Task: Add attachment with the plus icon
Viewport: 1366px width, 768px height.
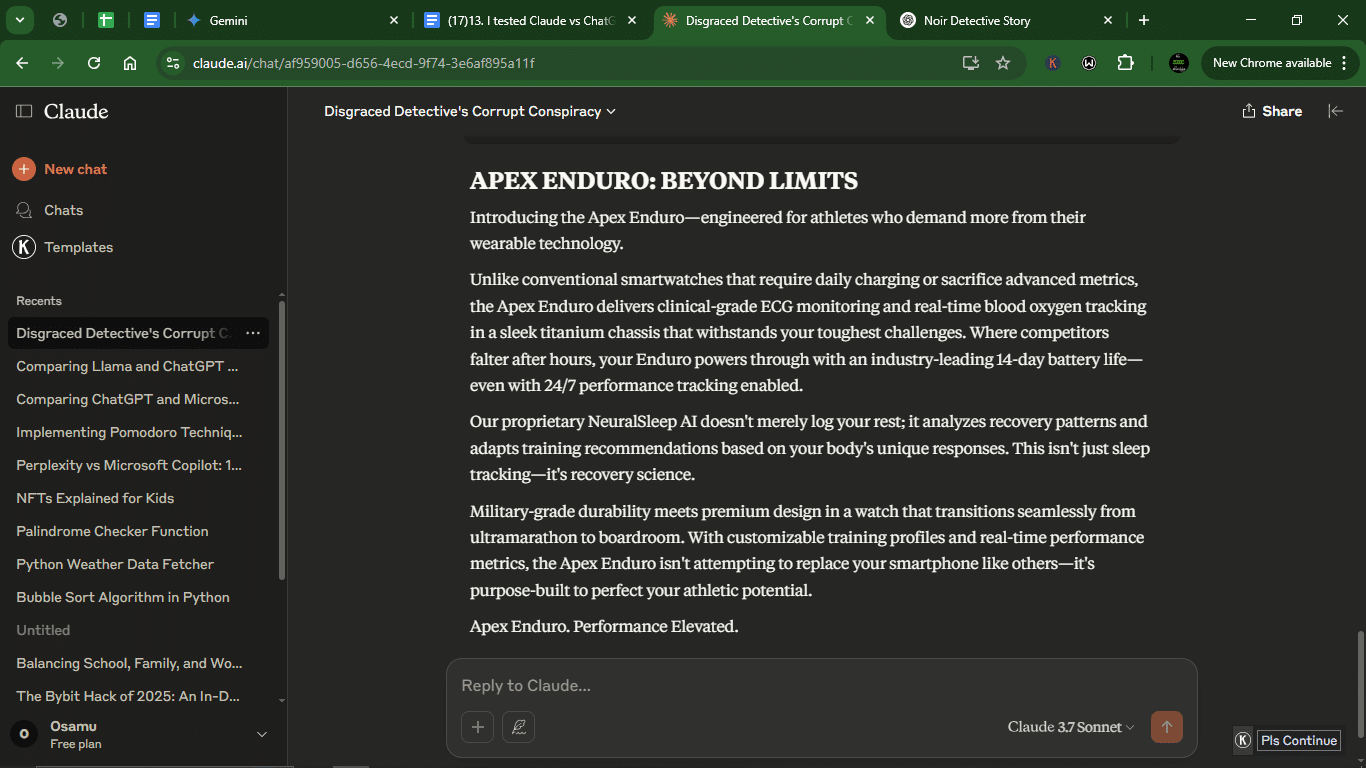Action: 477,727
